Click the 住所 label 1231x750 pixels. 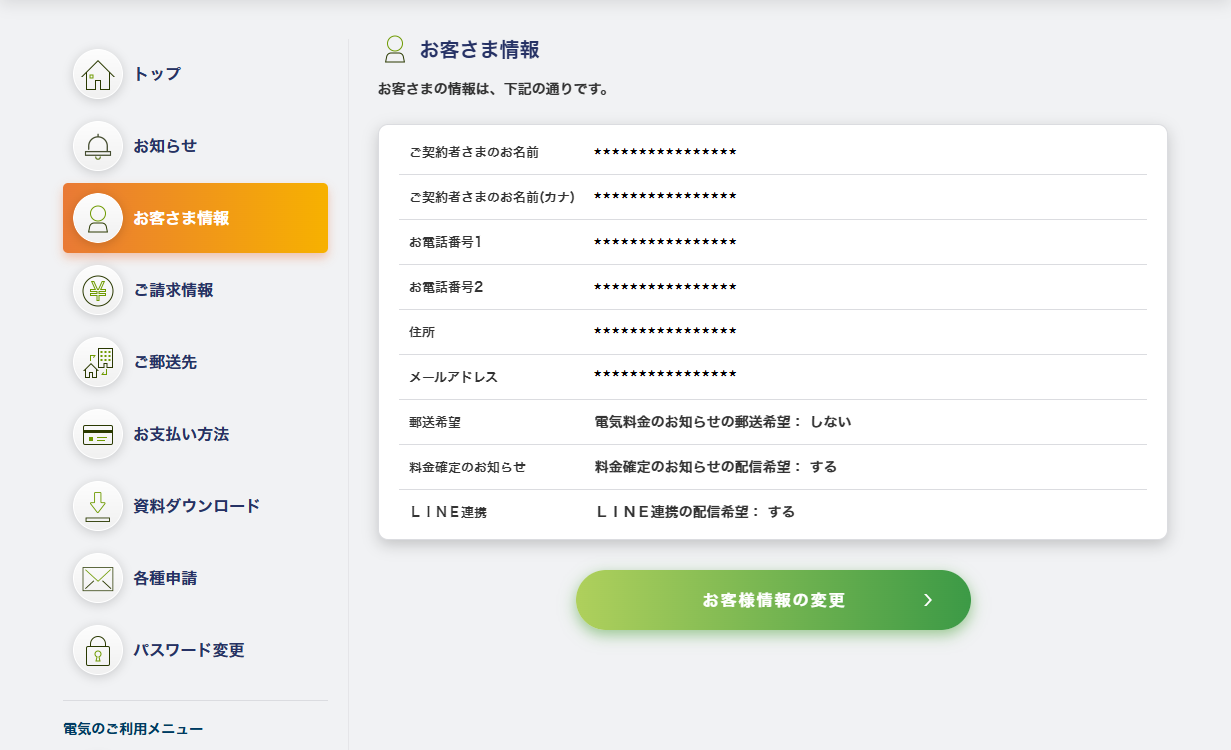422,332
